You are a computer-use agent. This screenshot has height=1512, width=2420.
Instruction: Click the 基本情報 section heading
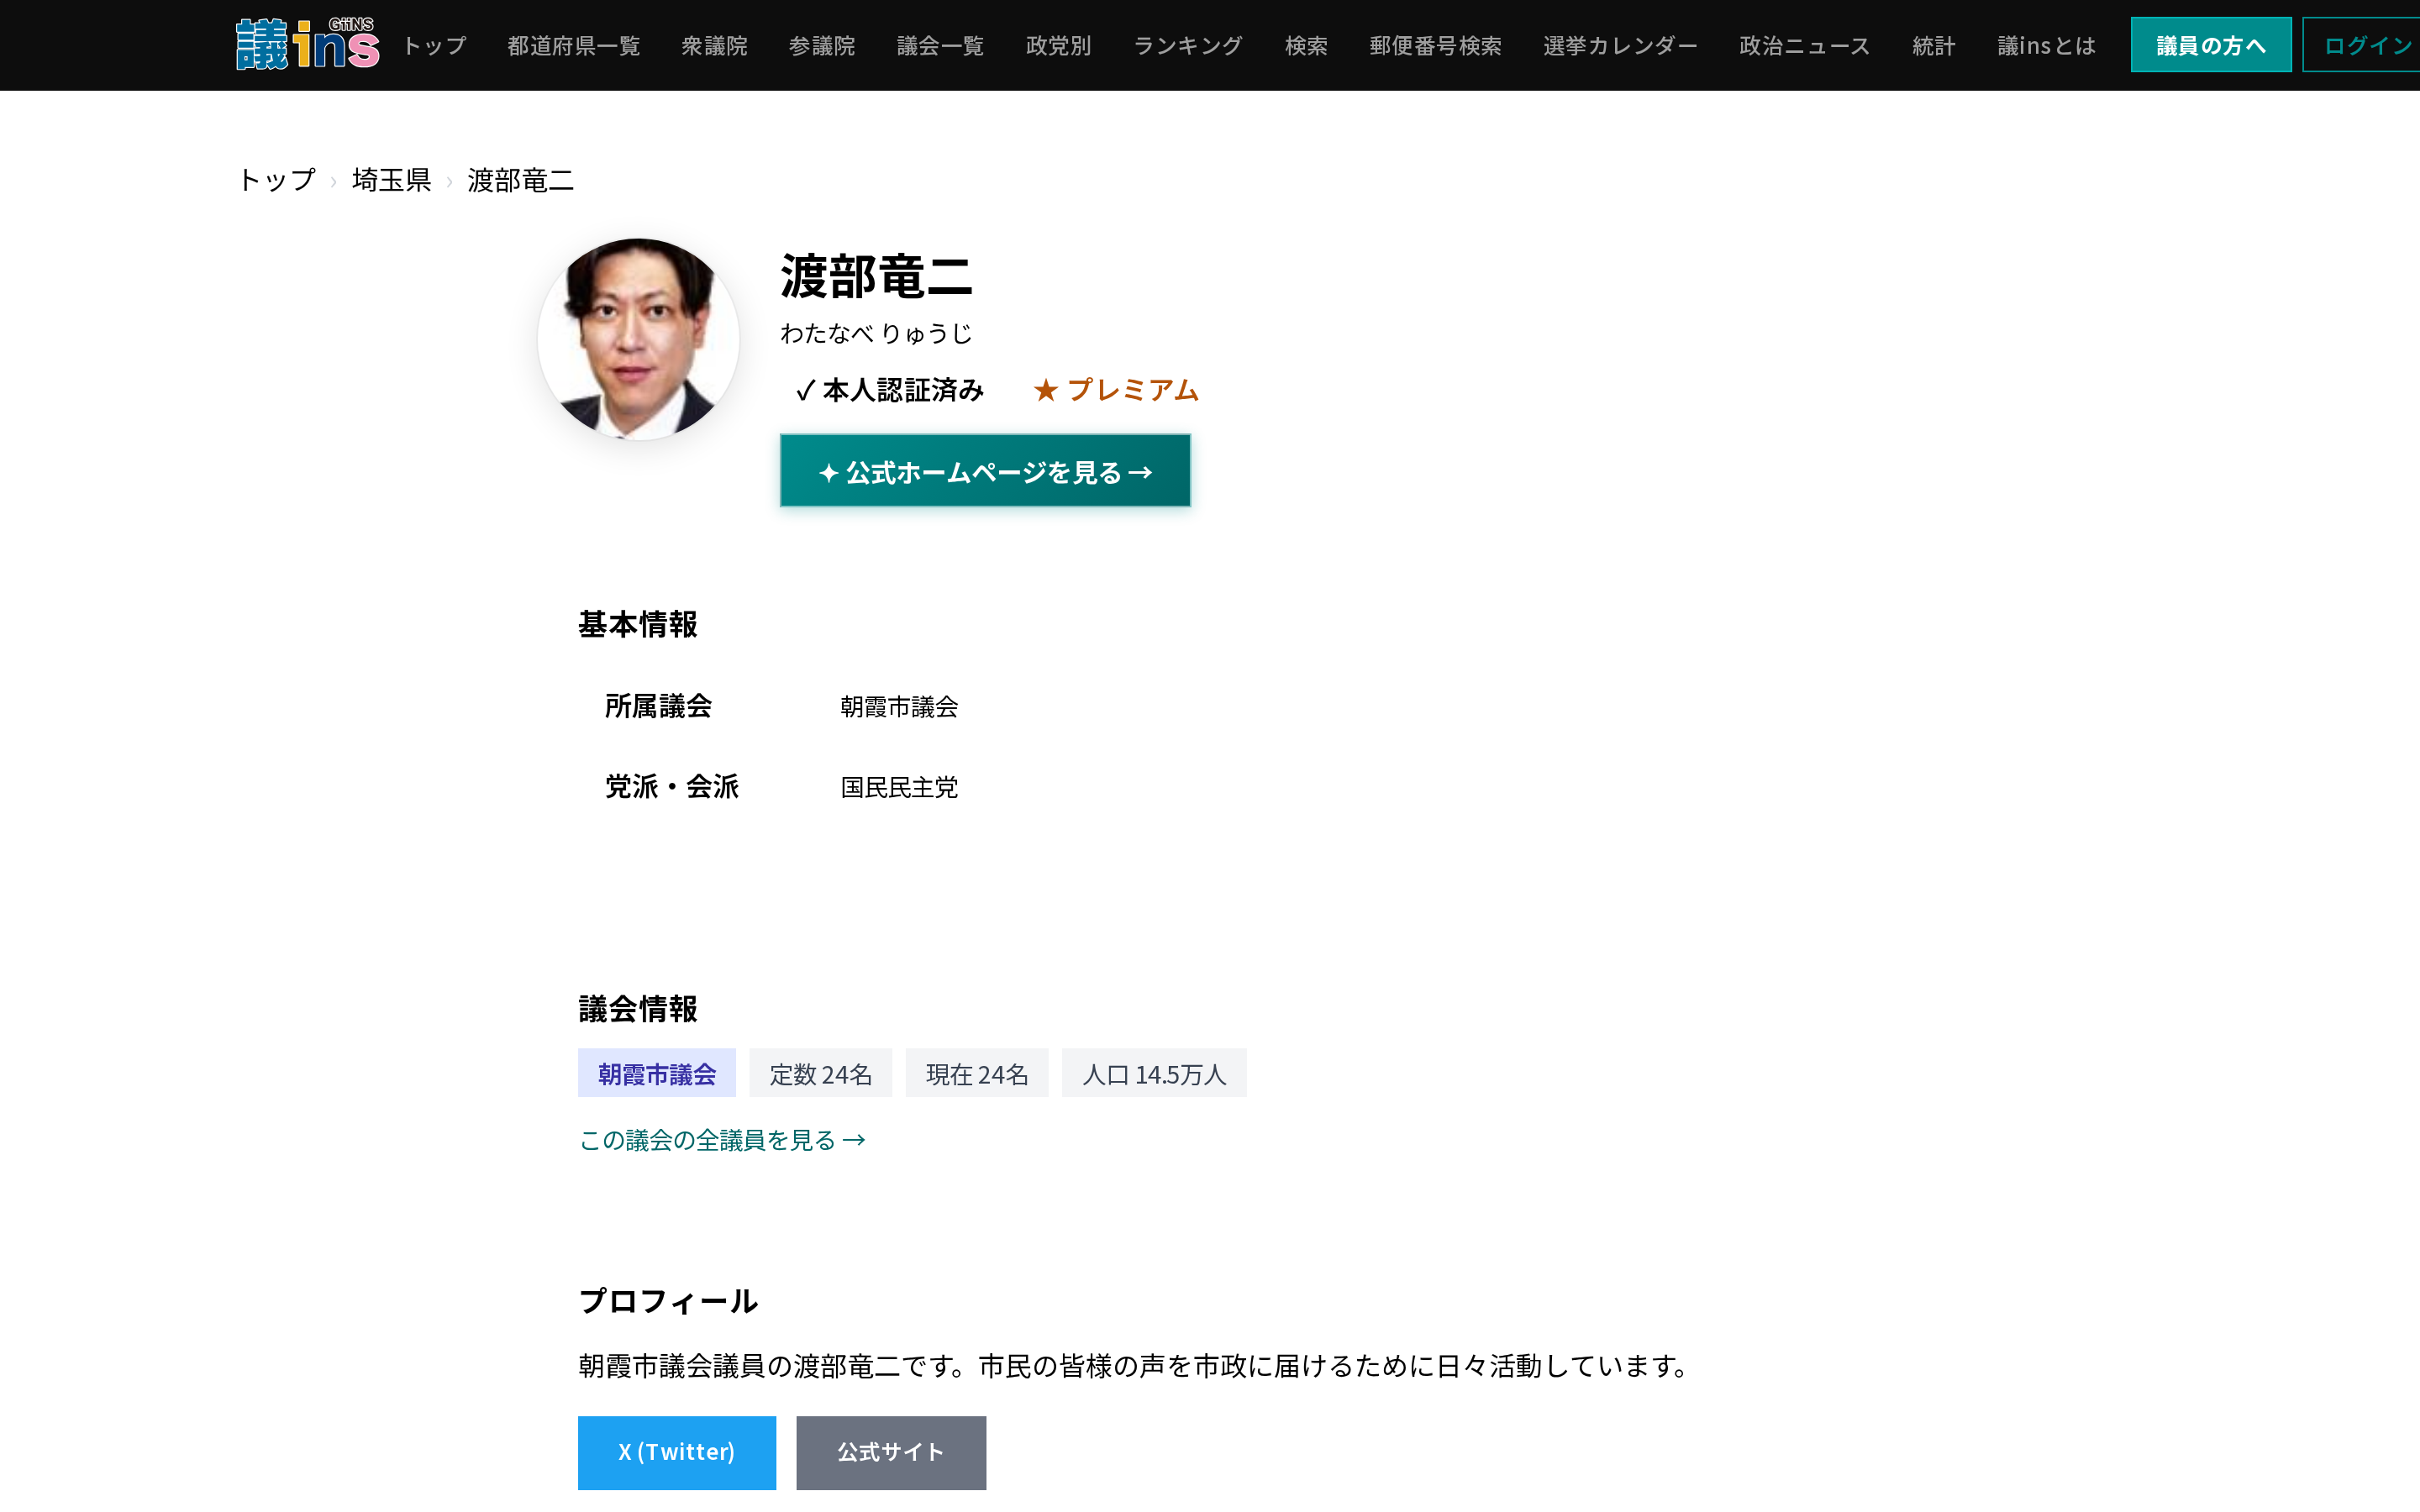pyautogui.click(x=638, y=624)
